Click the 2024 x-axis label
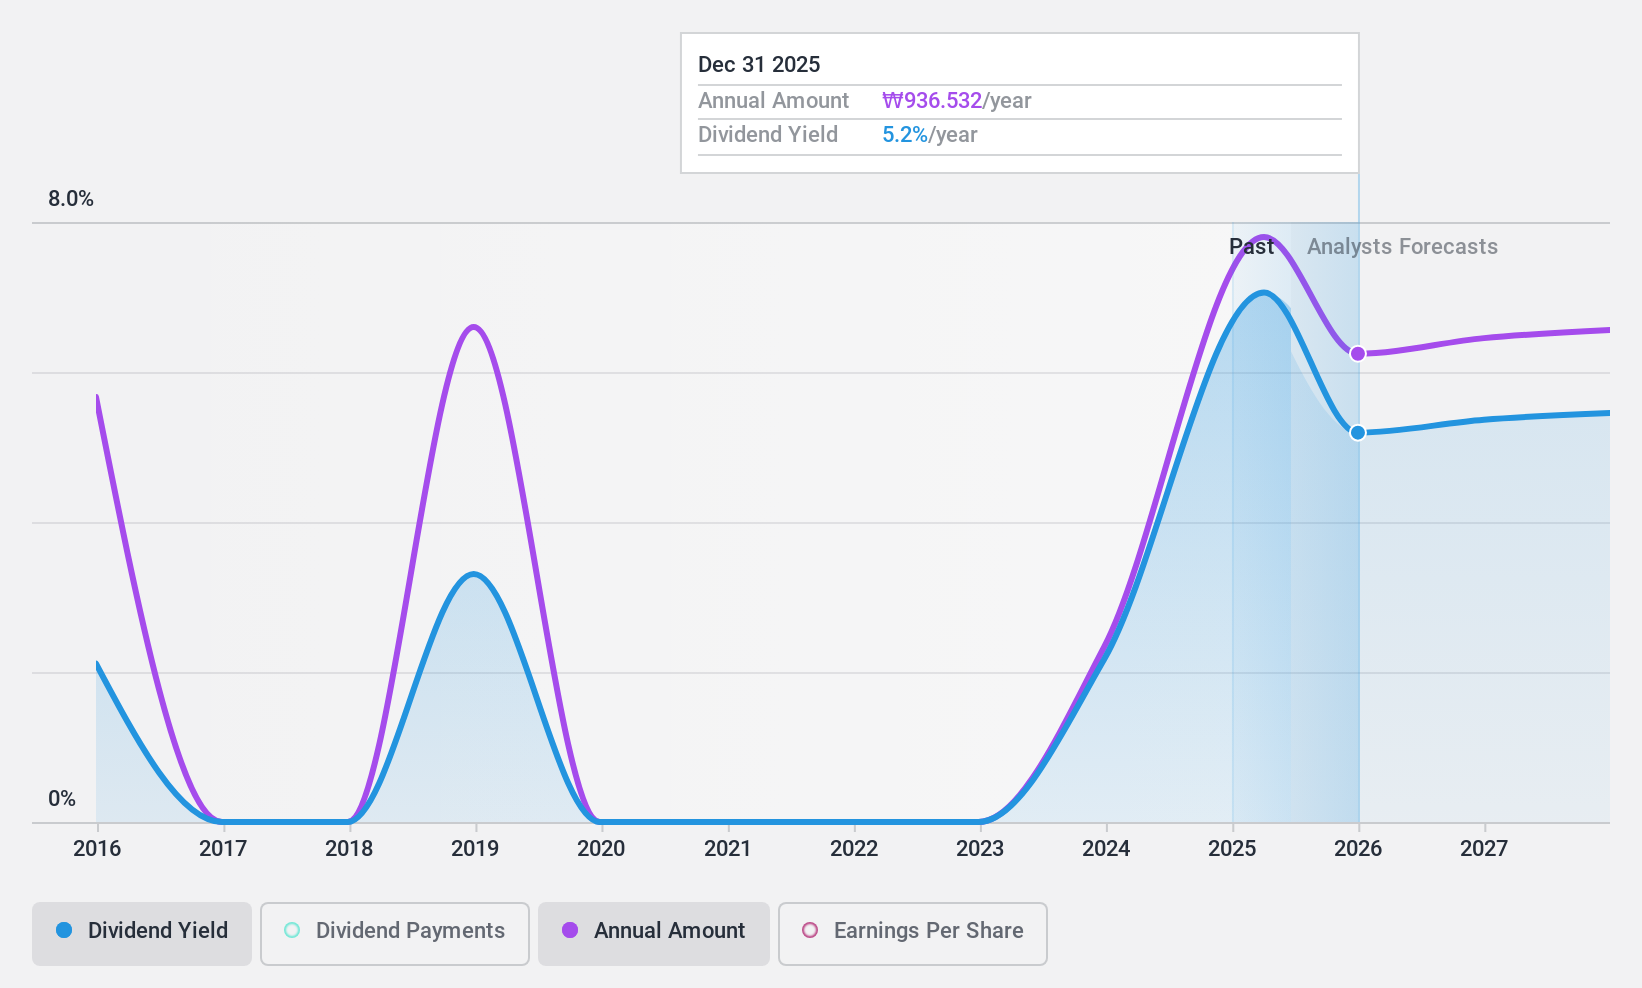This screenshot has height=988, width=1642. tap(1106, 849)
